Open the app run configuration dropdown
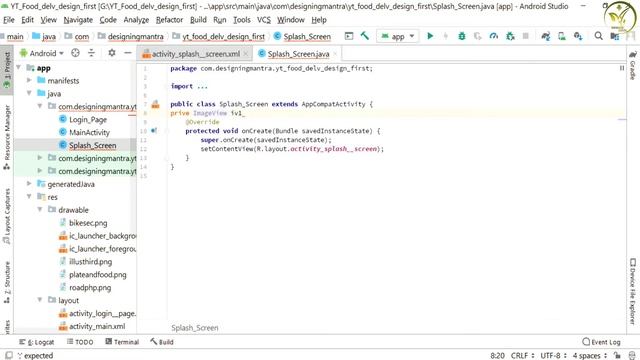640x360 pixels. (398, 36)
